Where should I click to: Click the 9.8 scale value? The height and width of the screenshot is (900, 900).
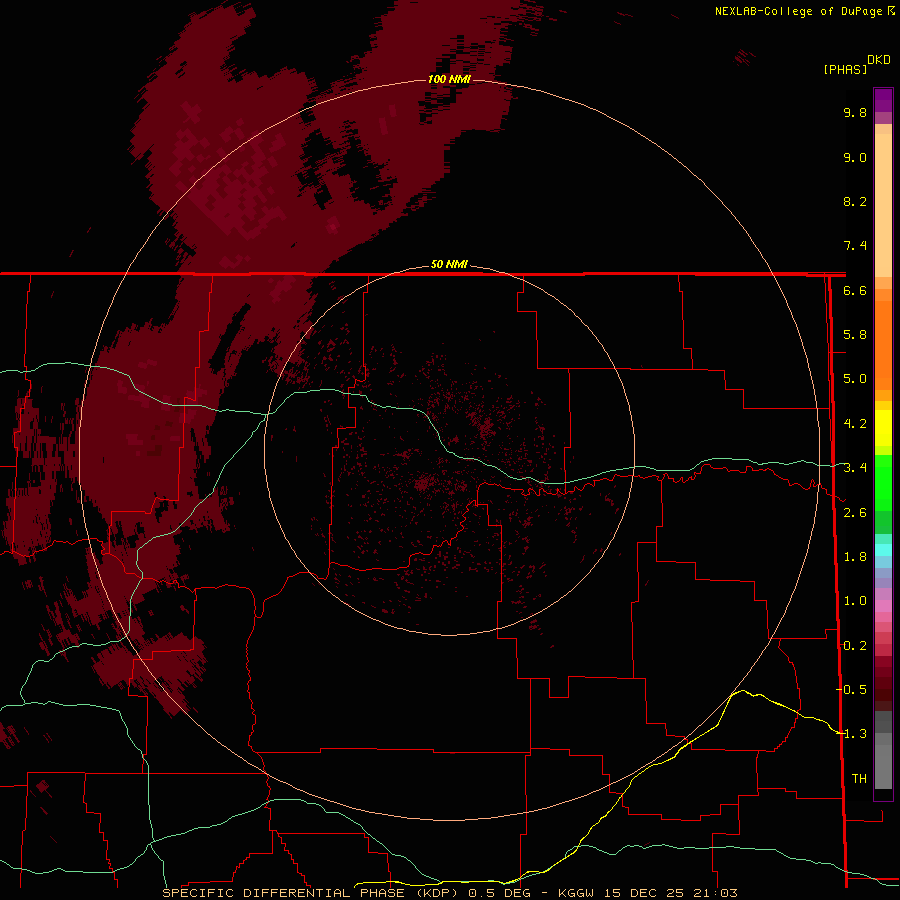(855, 112)
